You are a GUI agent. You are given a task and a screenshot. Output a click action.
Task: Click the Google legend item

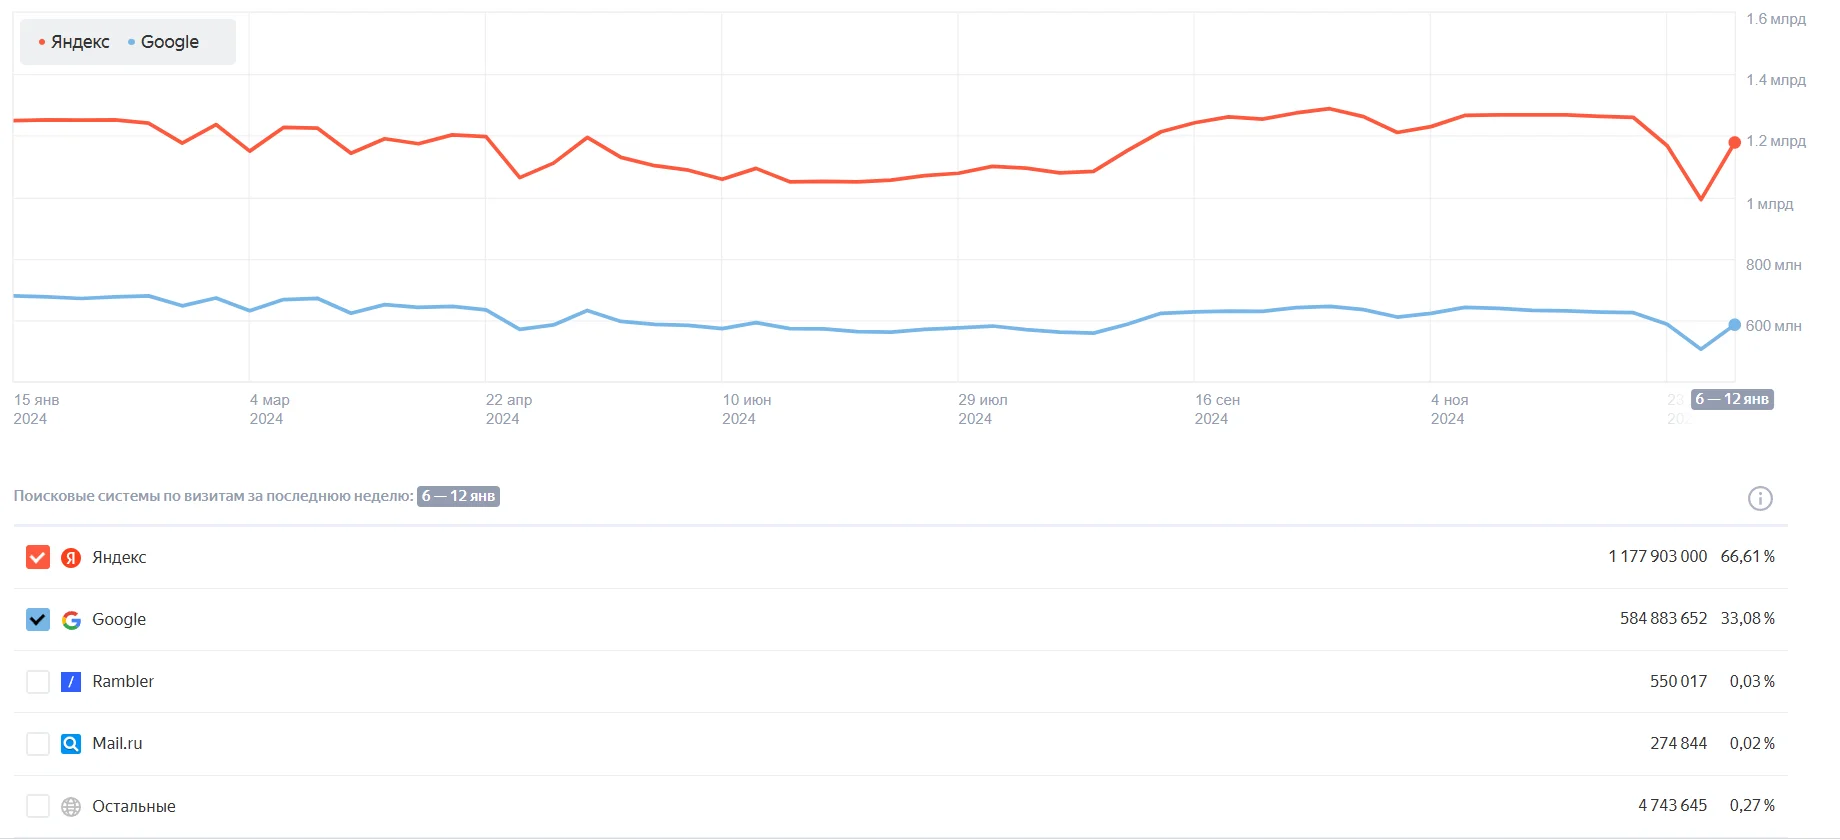point(164,42)
